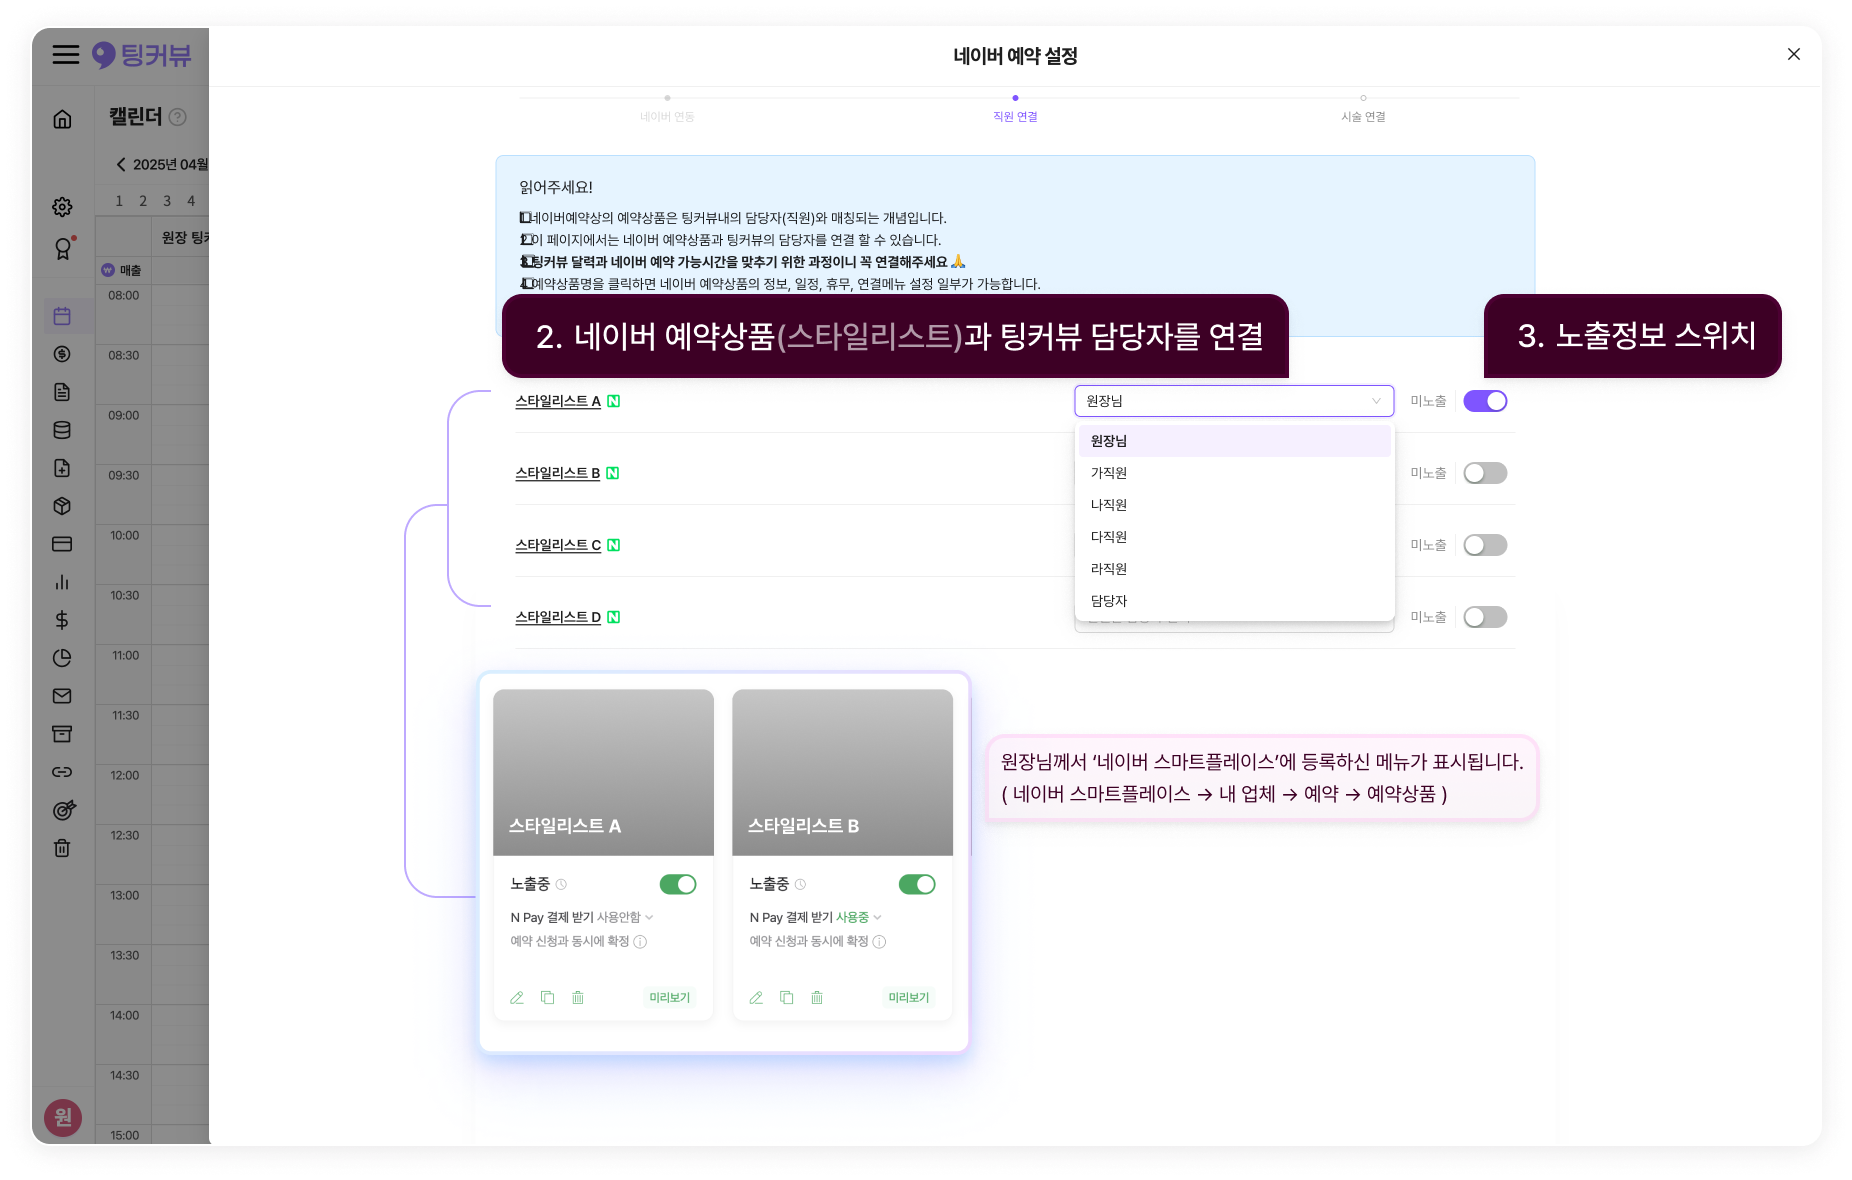
Task: Enable exposure switch for 스타일리스트 D row
Action: (1485, 617)
